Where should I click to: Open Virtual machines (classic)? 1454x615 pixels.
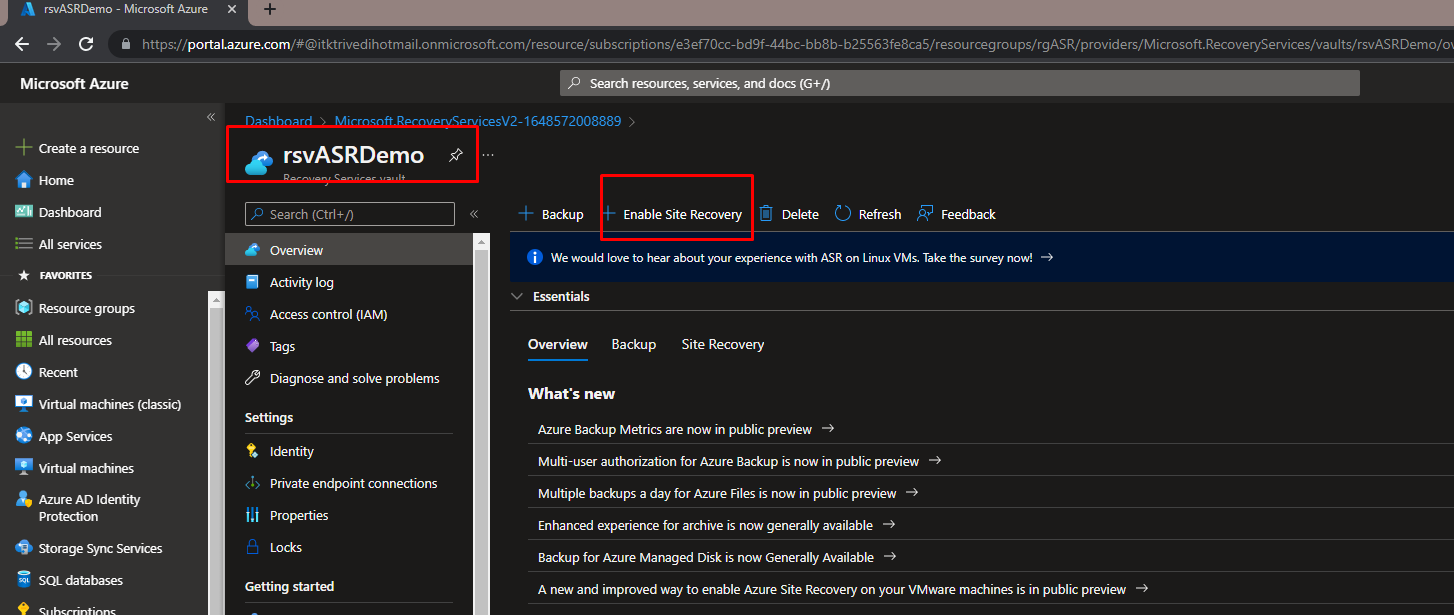(110, 404)
